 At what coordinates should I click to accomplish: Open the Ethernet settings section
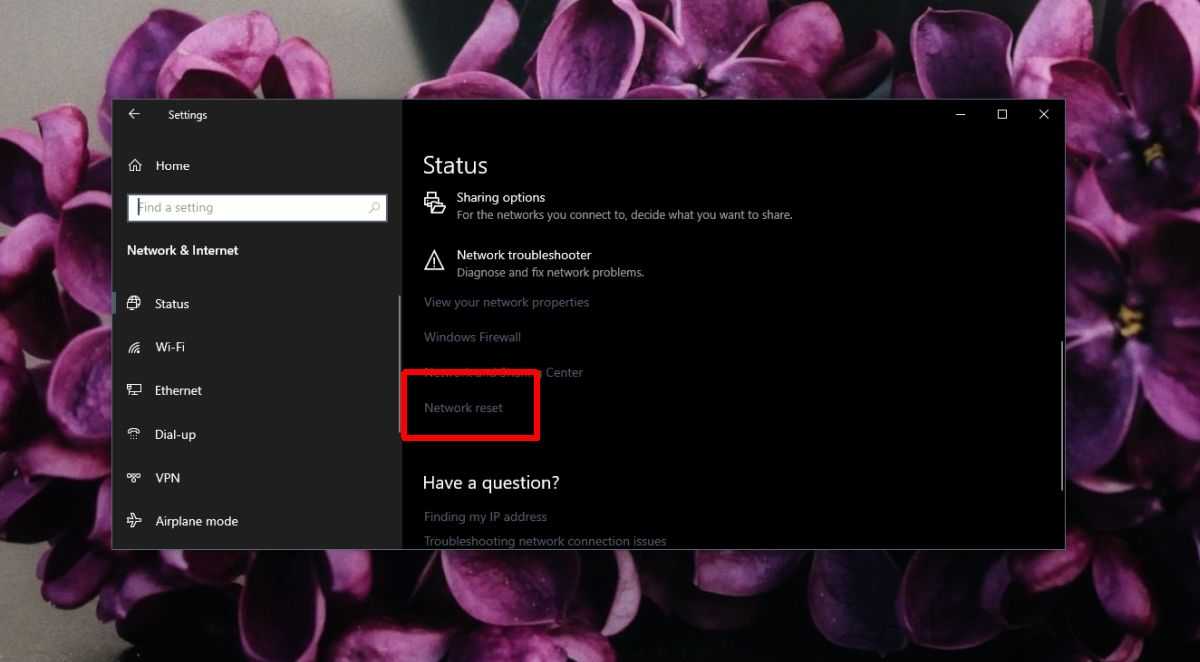178,391
